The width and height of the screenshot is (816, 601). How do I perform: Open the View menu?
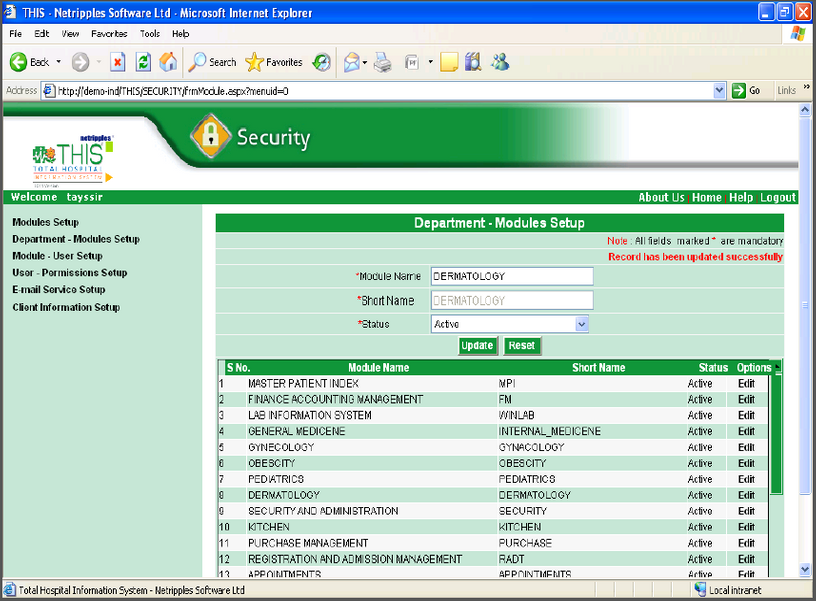(70, 34)
